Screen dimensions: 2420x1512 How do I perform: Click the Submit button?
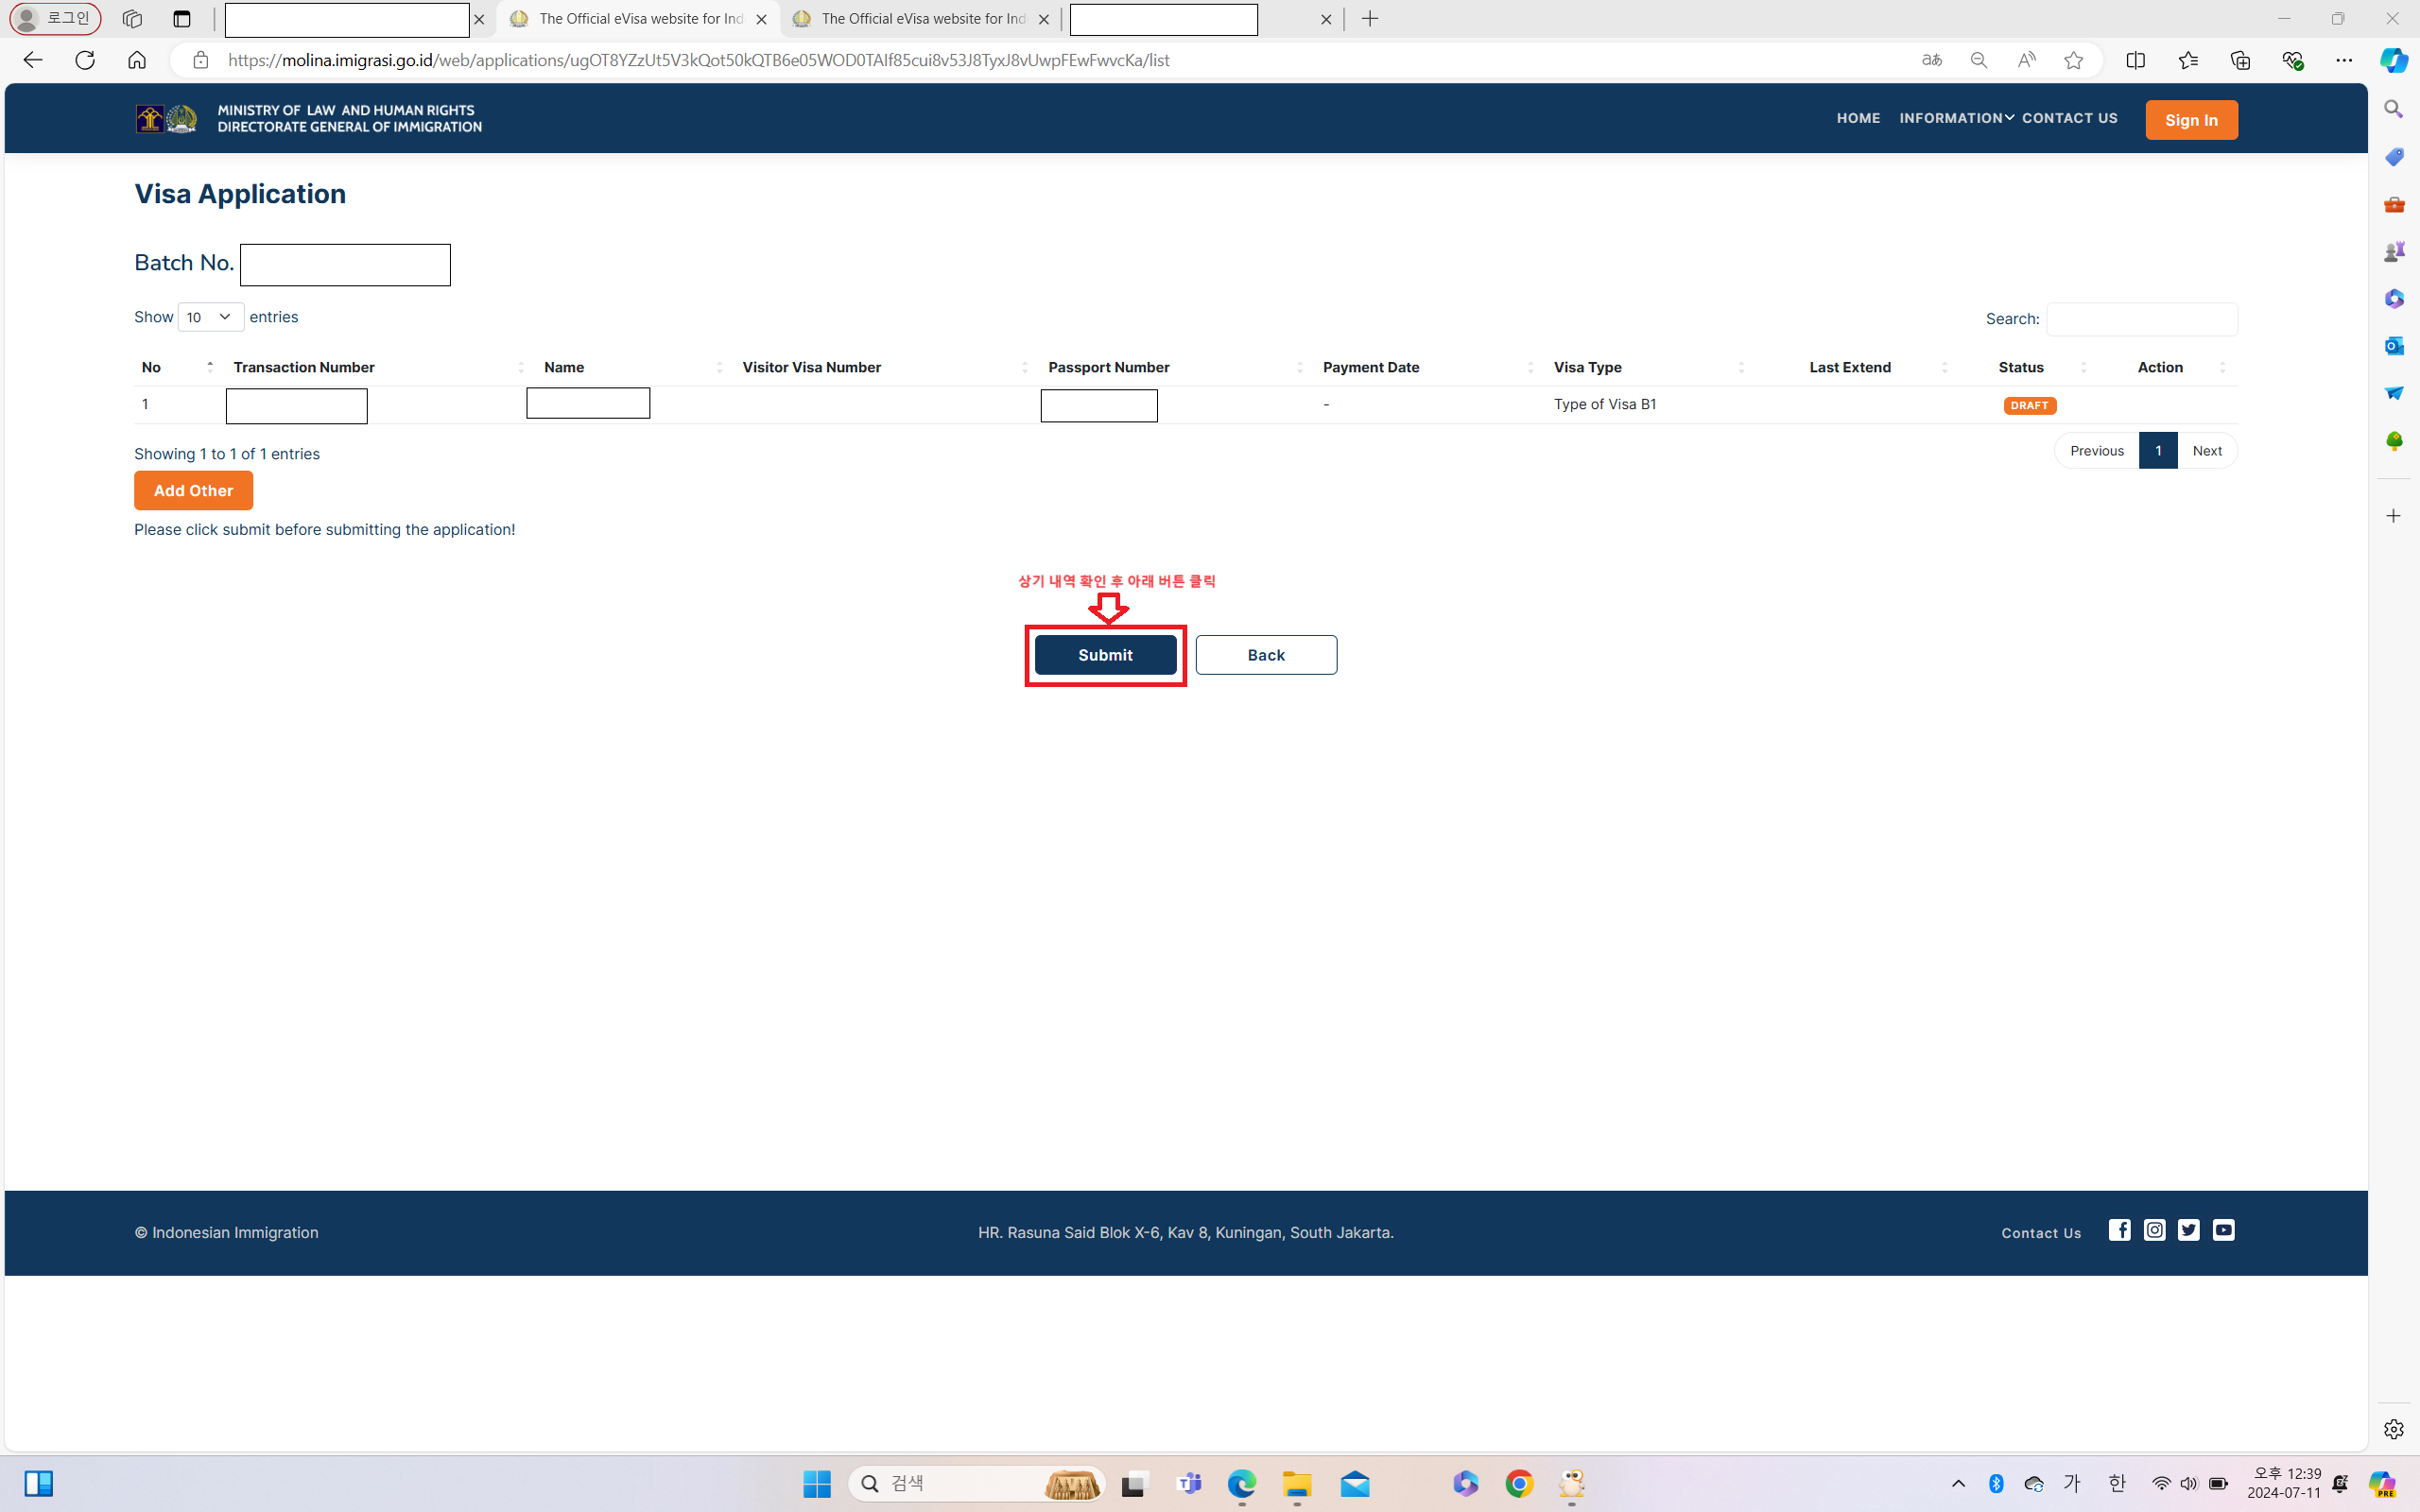coord(1105,655)
